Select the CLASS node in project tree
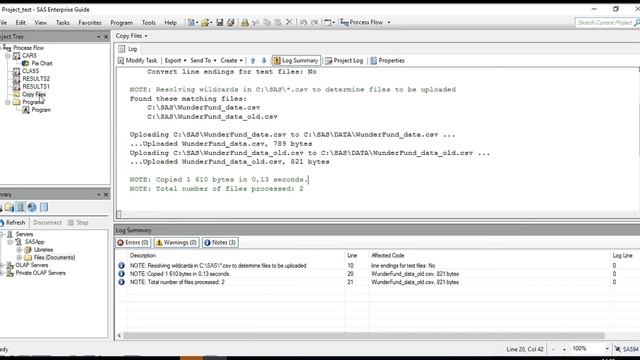Image resolution: width=640 pixels, height=360 pixels. pos(31,71)
